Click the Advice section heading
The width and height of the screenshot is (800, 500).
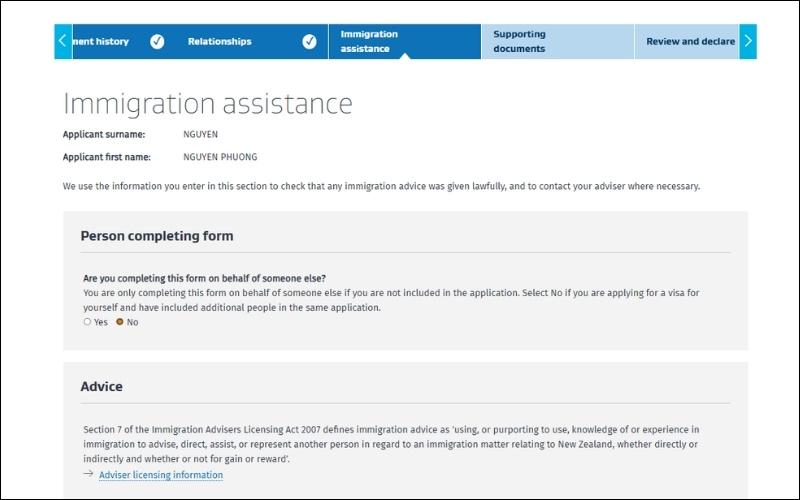click(101, 386)
